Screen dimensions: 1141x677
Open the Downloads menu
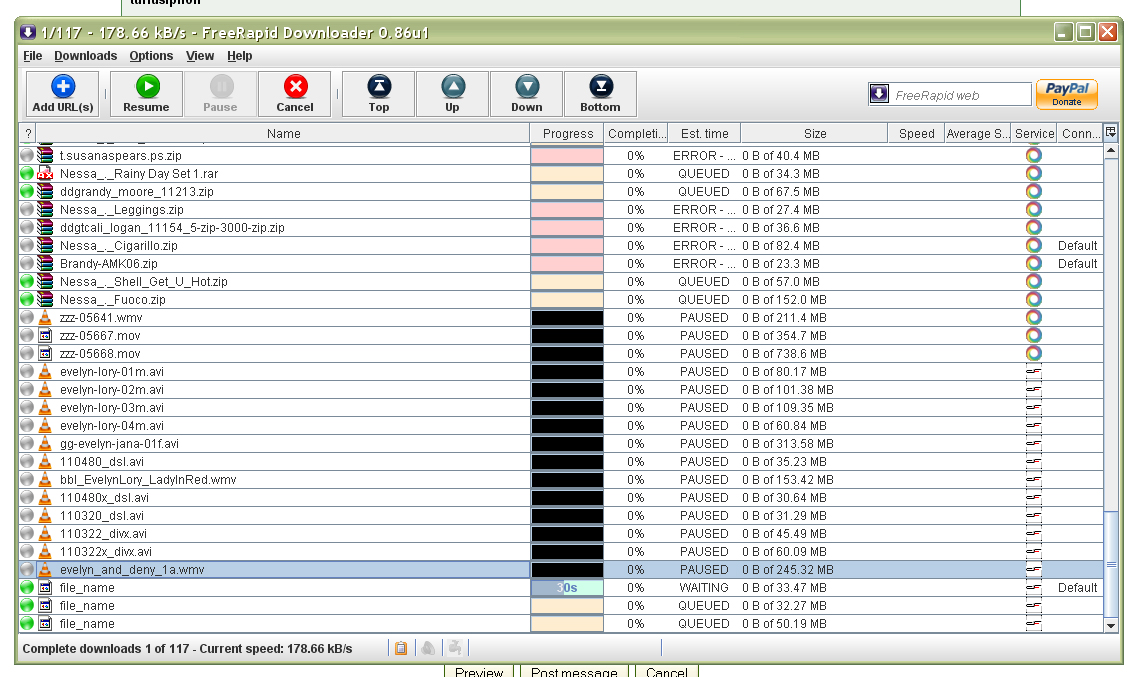pyautogui.click(x=85, y=56)
